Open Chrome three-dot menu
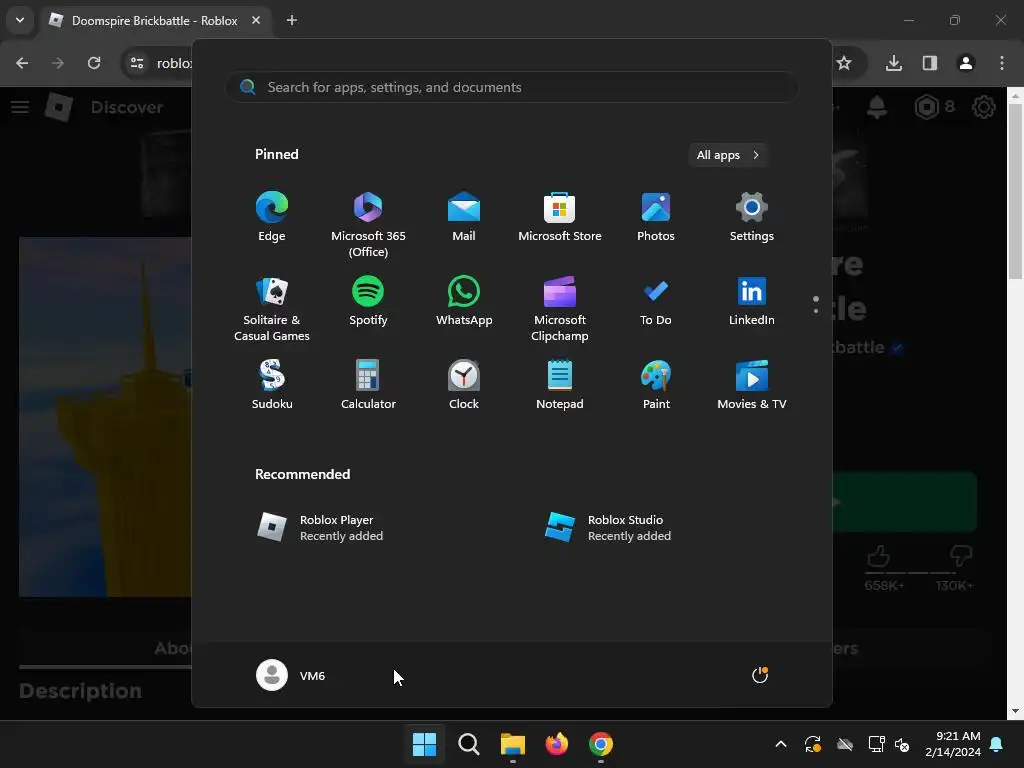 (1002, 63)
